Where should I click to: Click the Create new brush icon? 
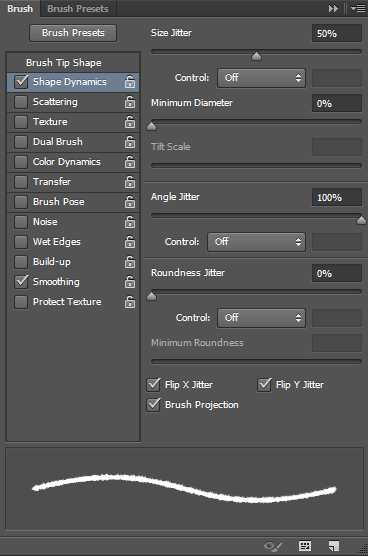pyautogui.click(x=334, y=546)
